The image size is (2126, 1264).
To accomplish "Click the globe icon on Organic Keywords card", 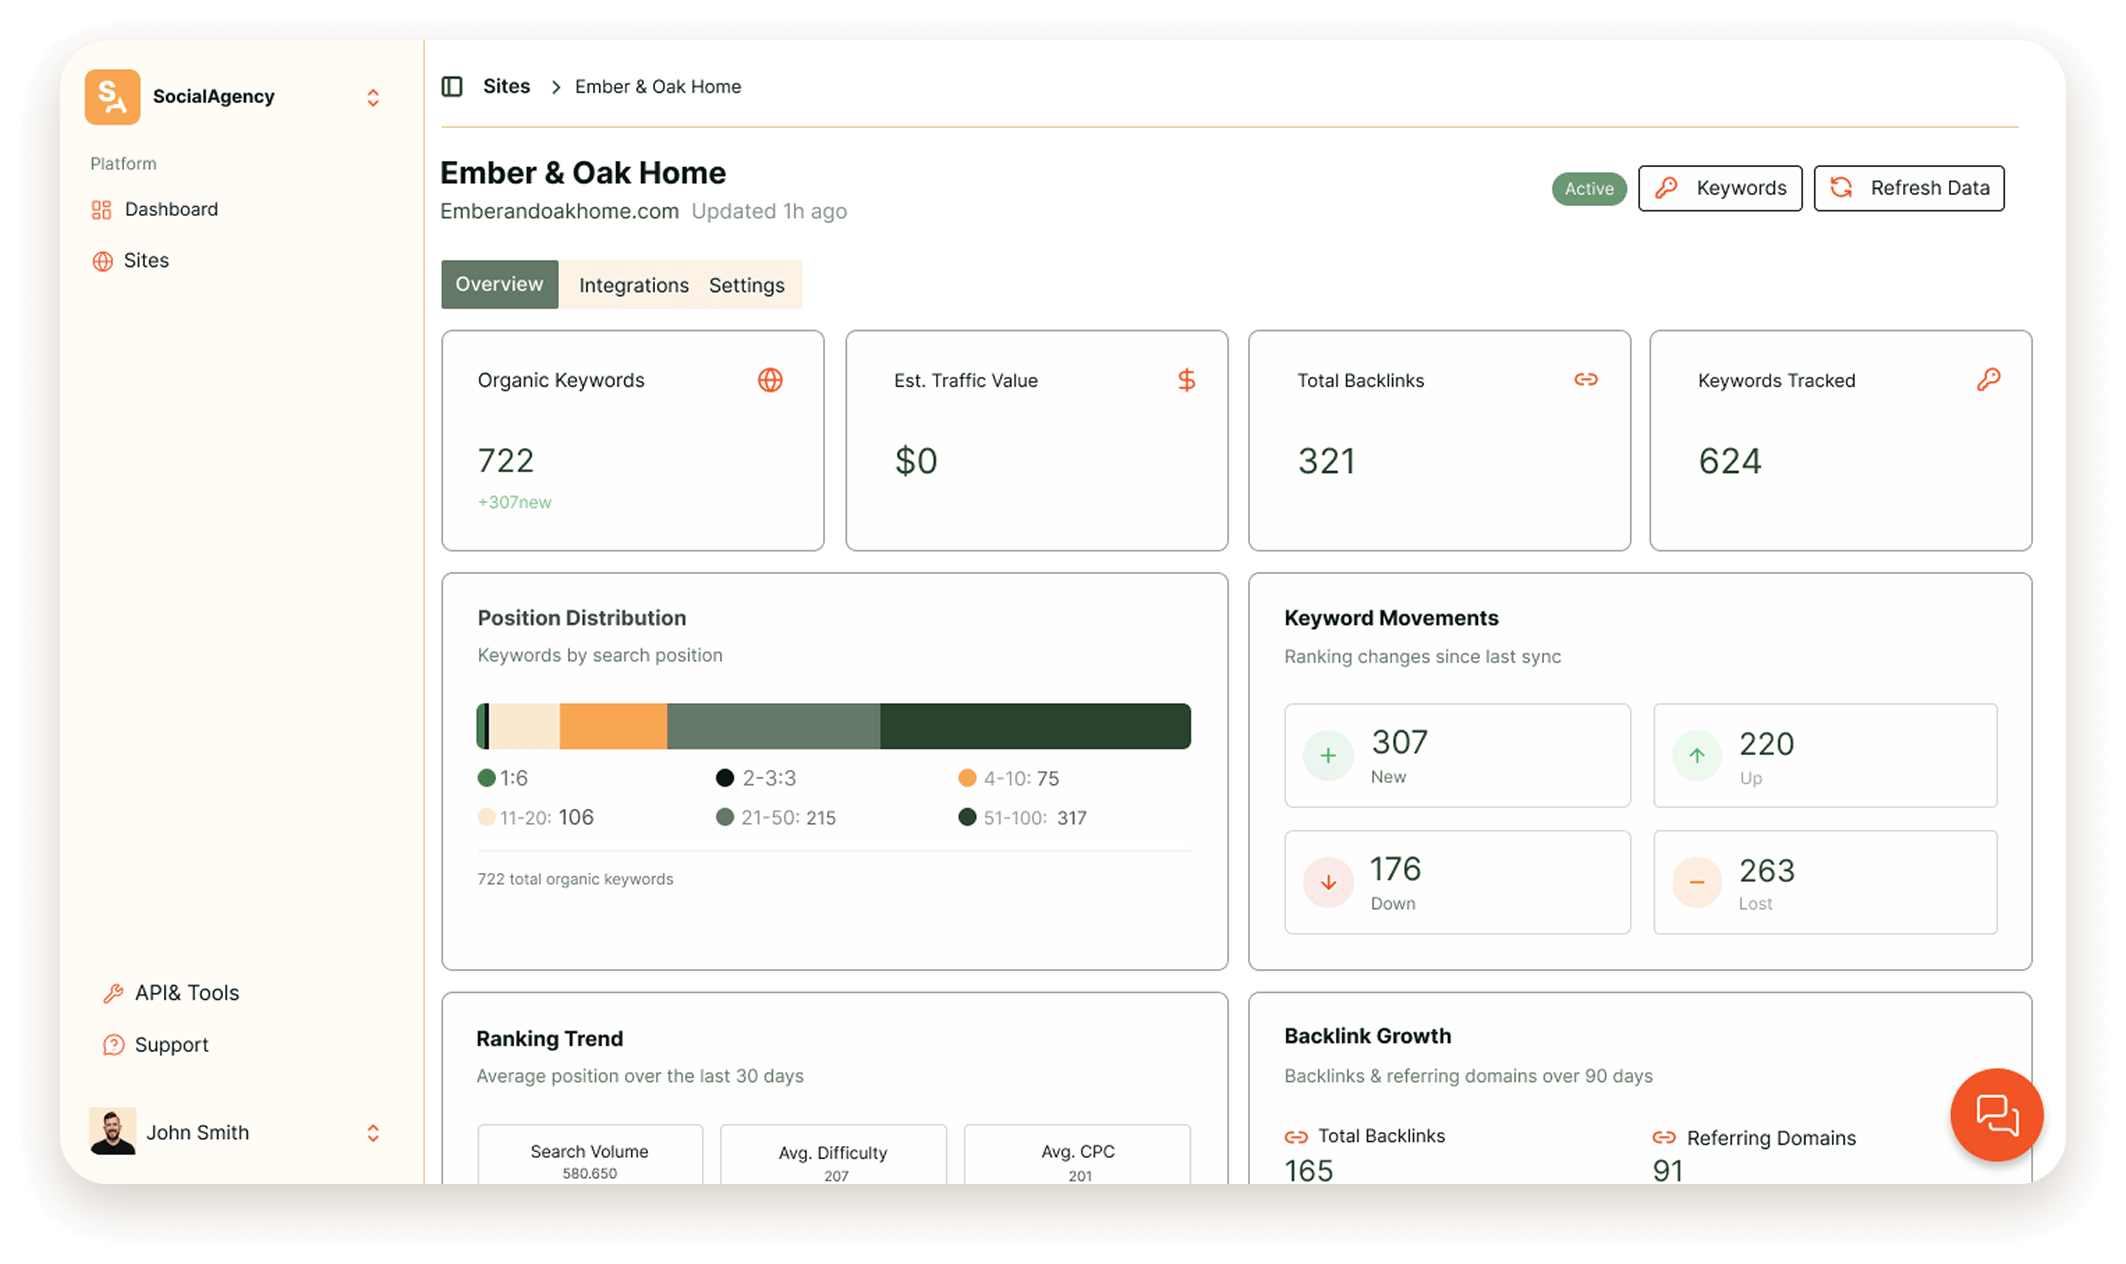I will 770,380.
